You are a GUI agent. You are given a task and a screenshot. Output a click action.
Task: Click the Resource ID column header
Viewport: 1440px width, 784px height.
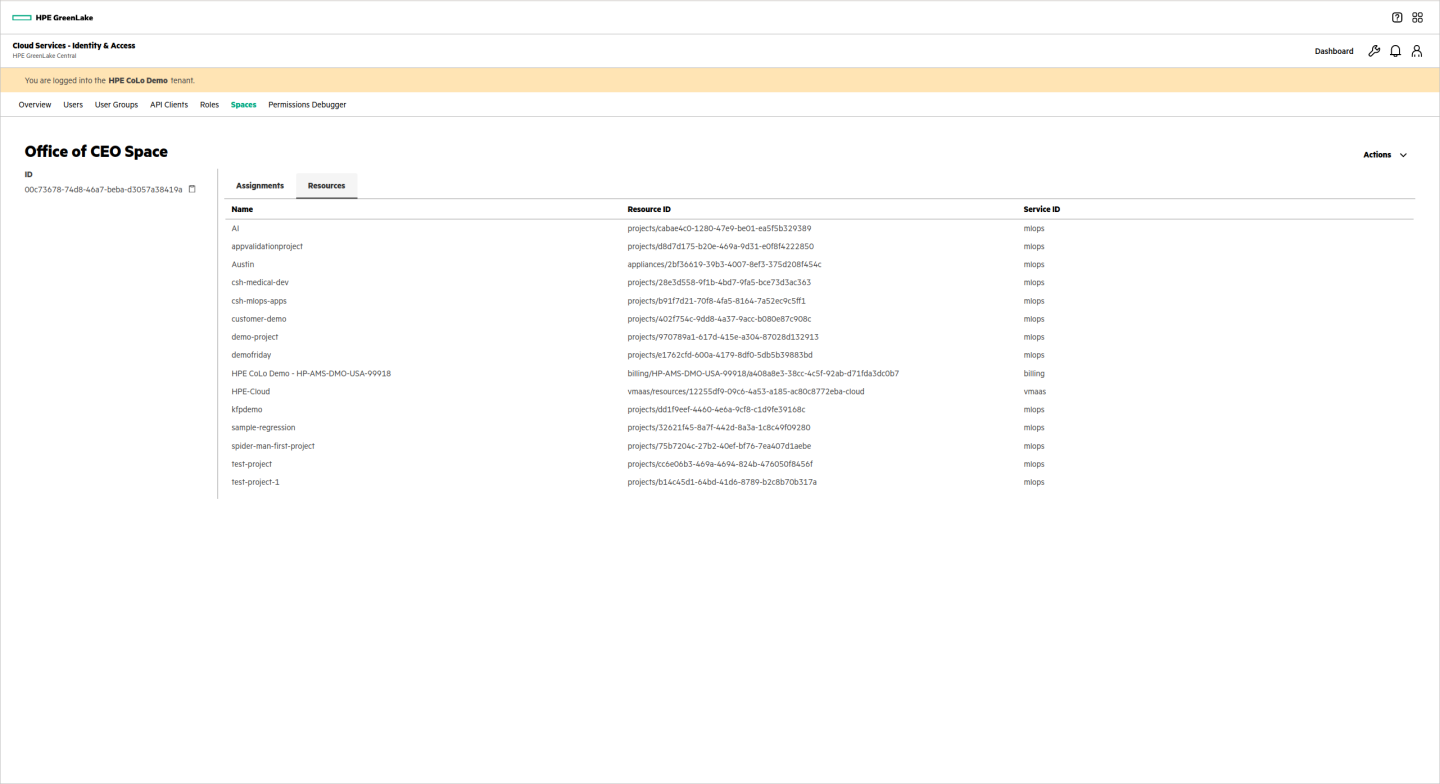pos(649,210)
